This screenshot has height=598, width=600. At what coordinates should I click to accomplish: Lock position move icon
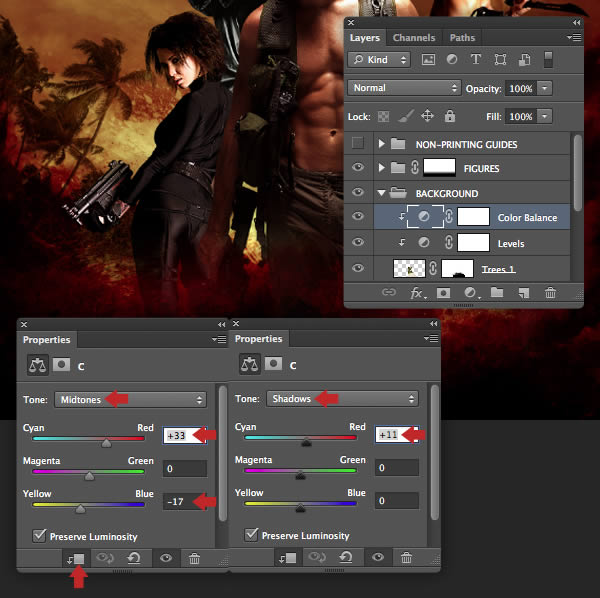427,116
